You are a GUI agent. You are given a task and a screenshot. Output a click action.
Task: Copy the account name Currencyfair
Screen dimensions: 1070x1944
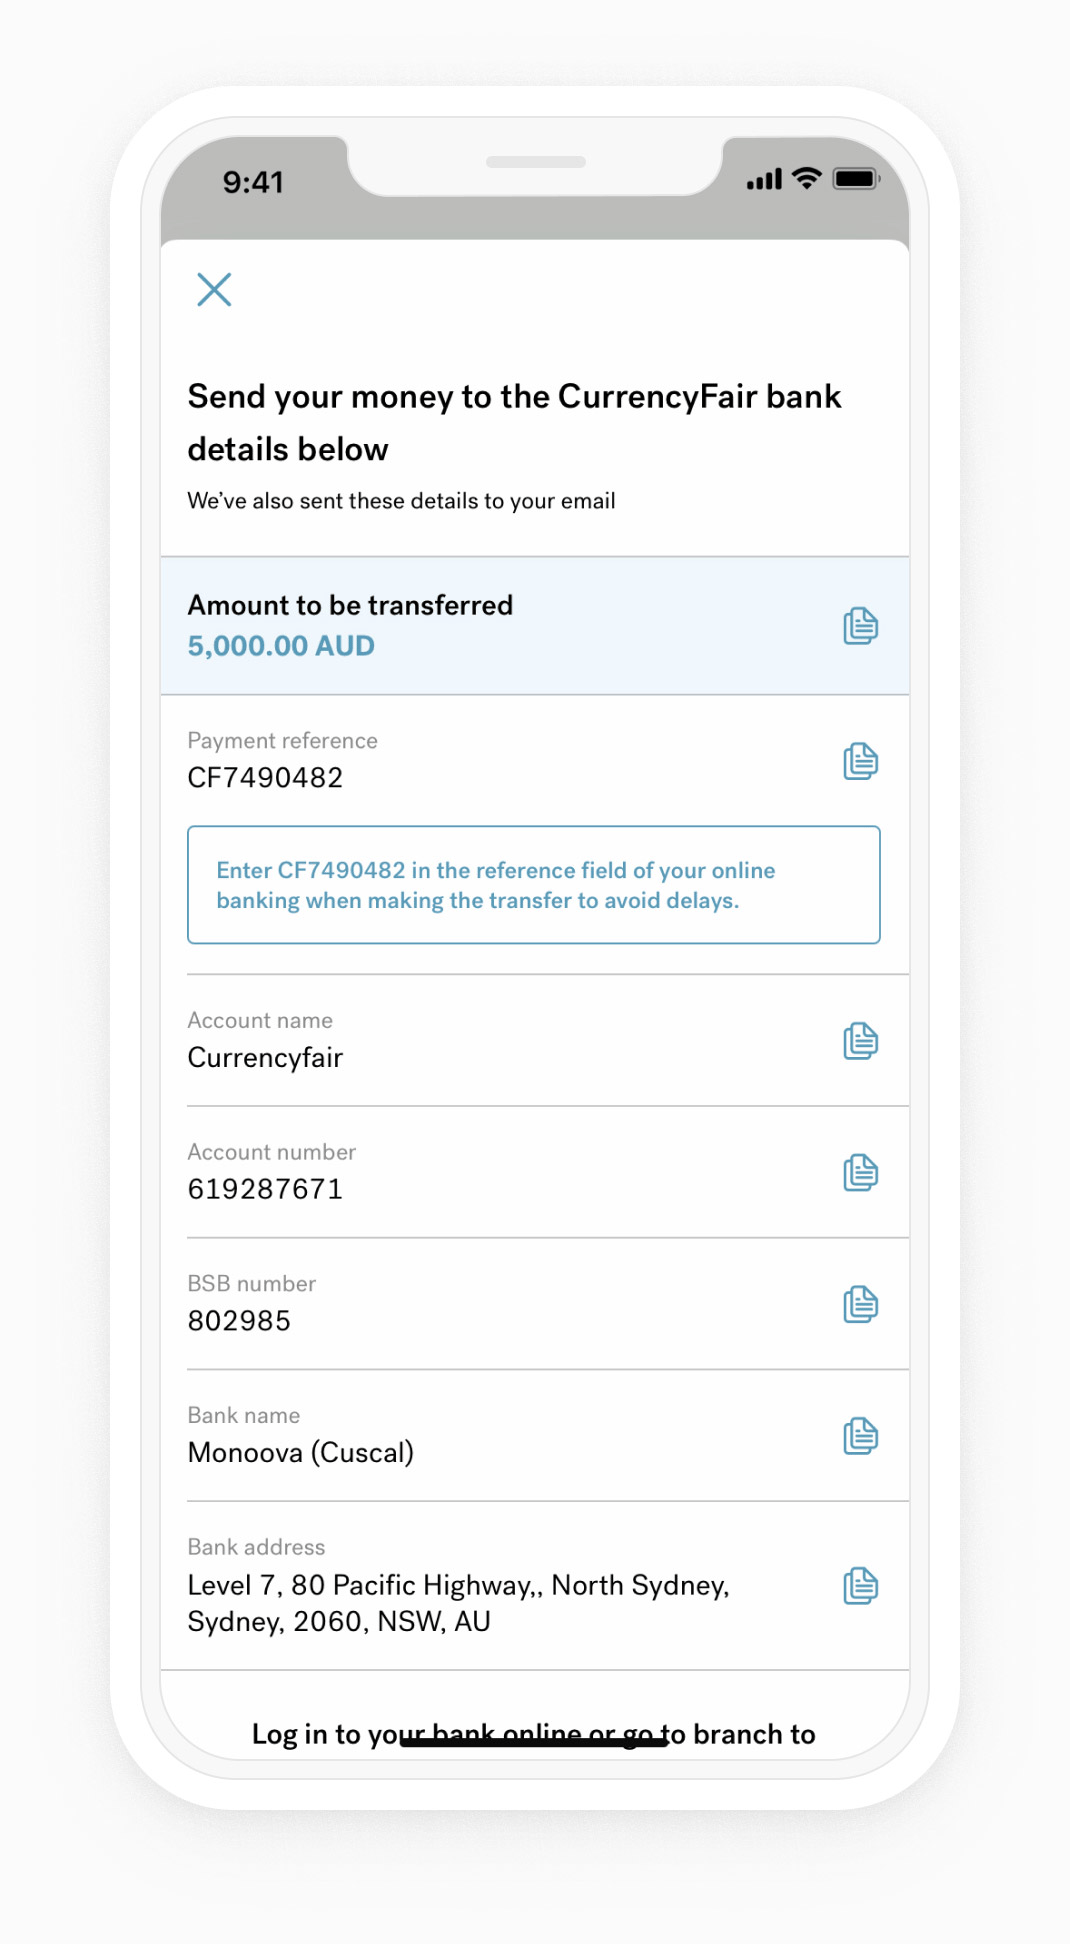(860, 1040)
